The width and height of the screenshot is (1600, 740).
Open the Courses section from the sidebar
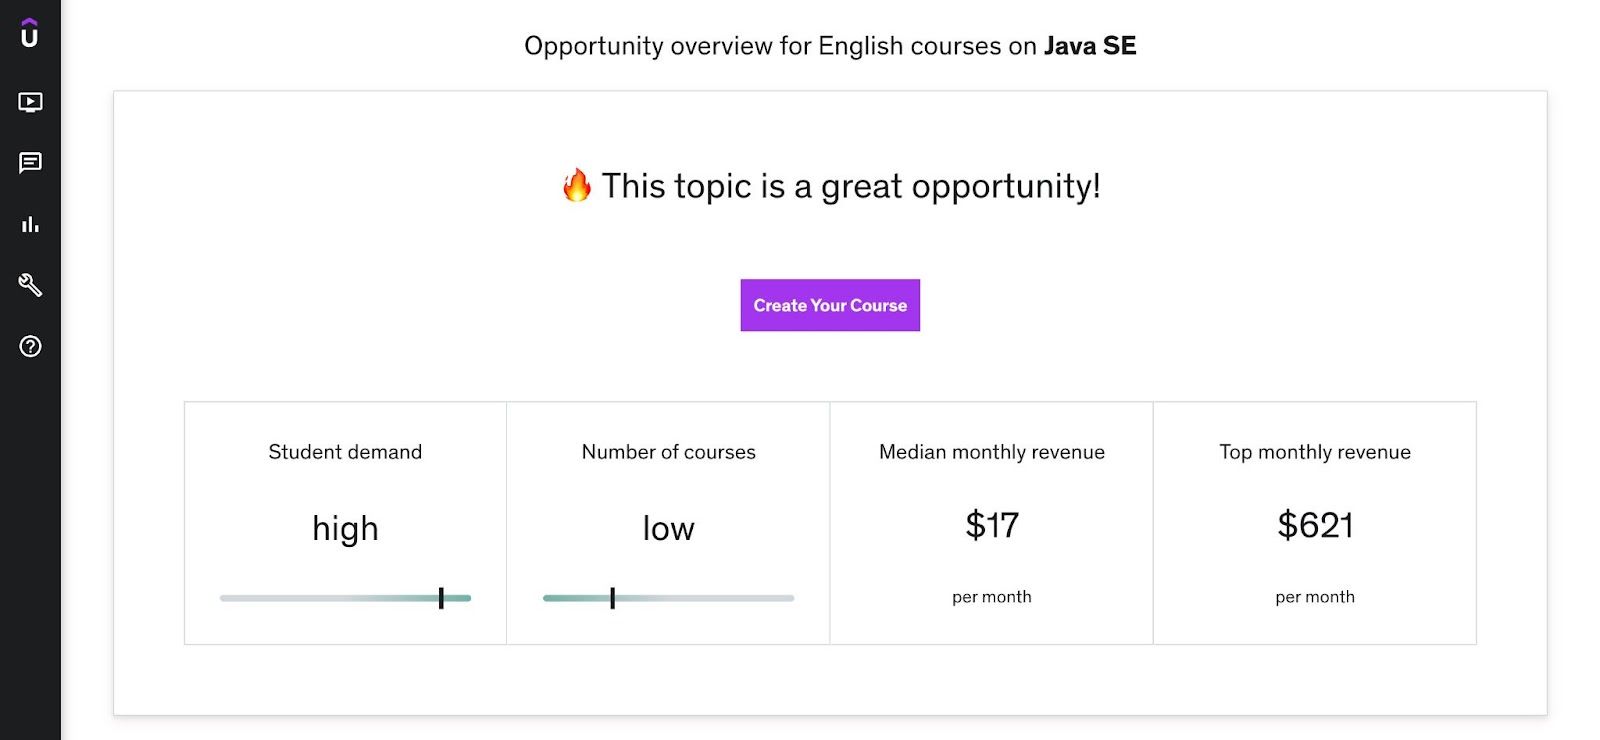tap(30, 102)
